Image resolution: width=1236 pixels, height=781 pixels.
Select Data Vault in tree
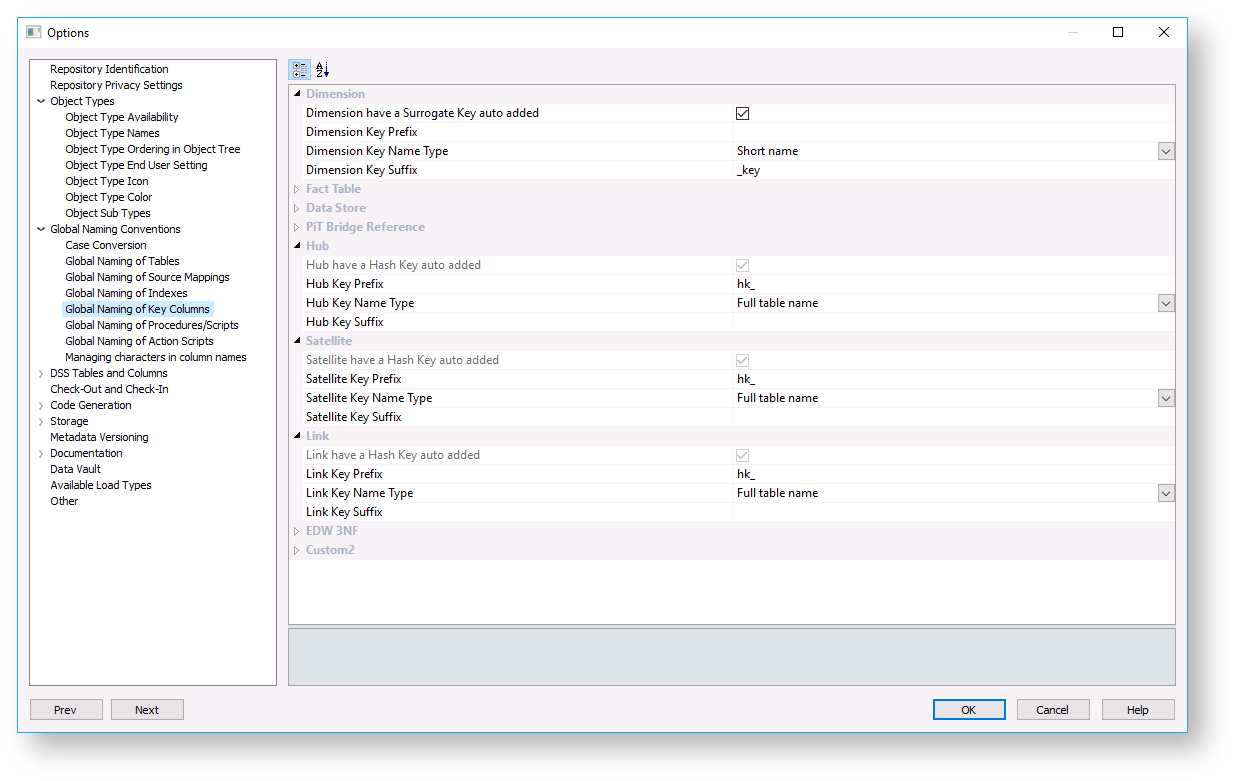75,469
